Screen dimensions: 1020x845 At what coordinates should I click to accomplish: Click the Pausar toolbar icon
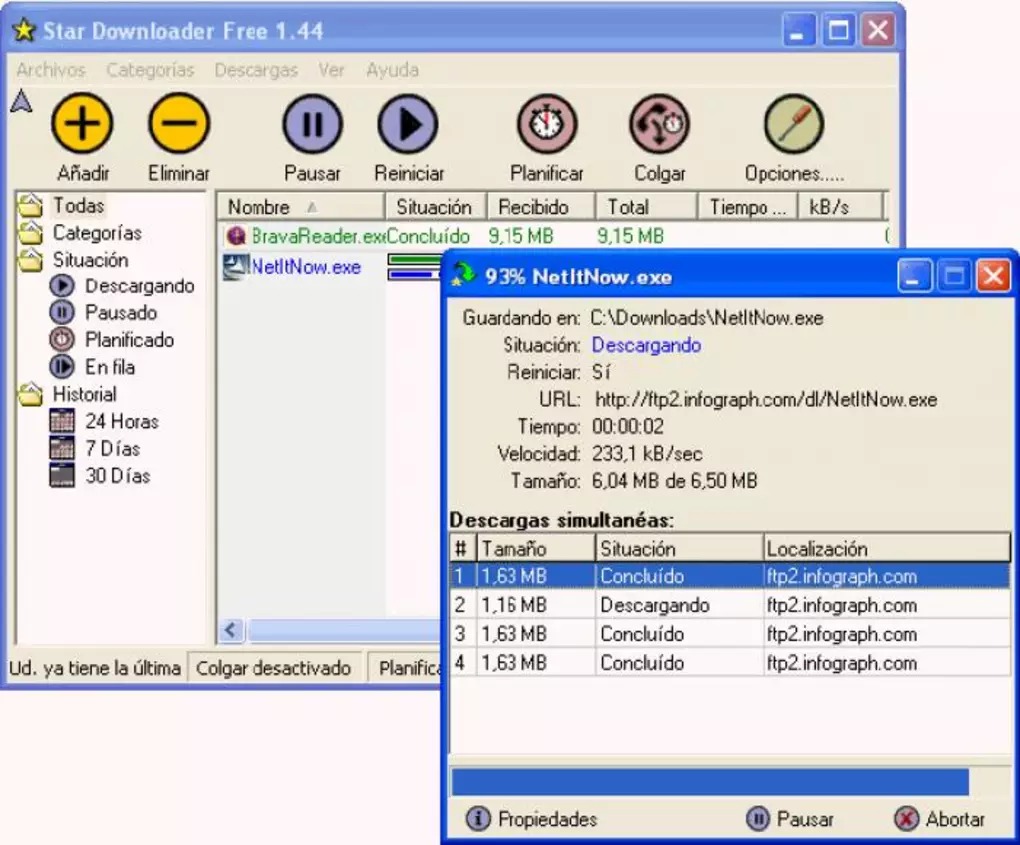coord(312,124)
